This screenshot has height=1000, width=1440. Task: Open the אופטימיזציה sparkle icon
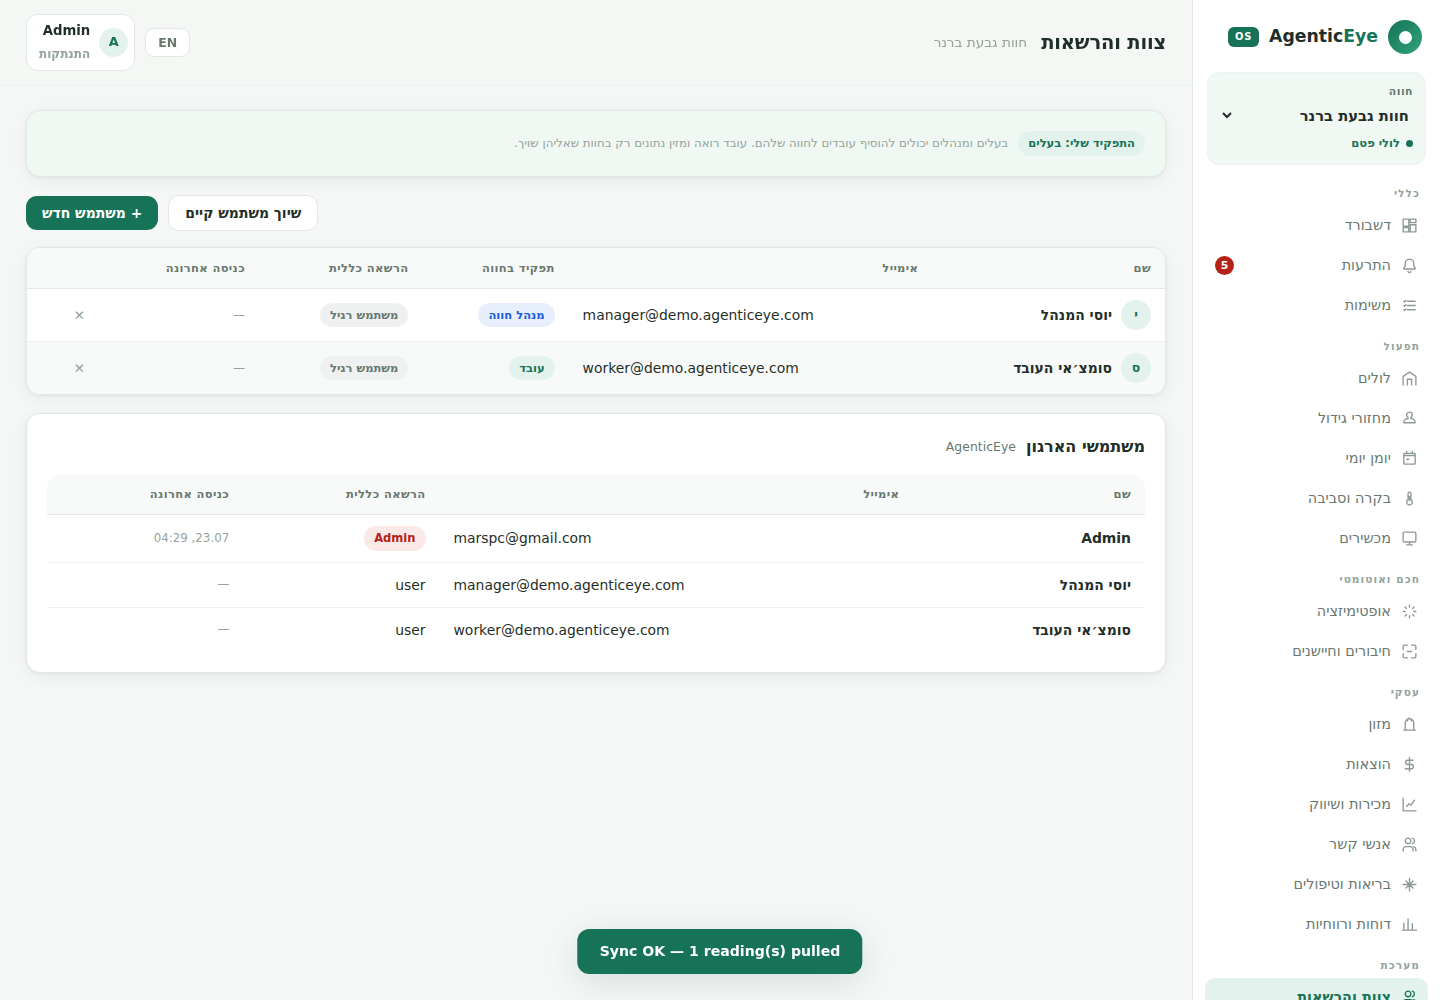(1409, 611)
